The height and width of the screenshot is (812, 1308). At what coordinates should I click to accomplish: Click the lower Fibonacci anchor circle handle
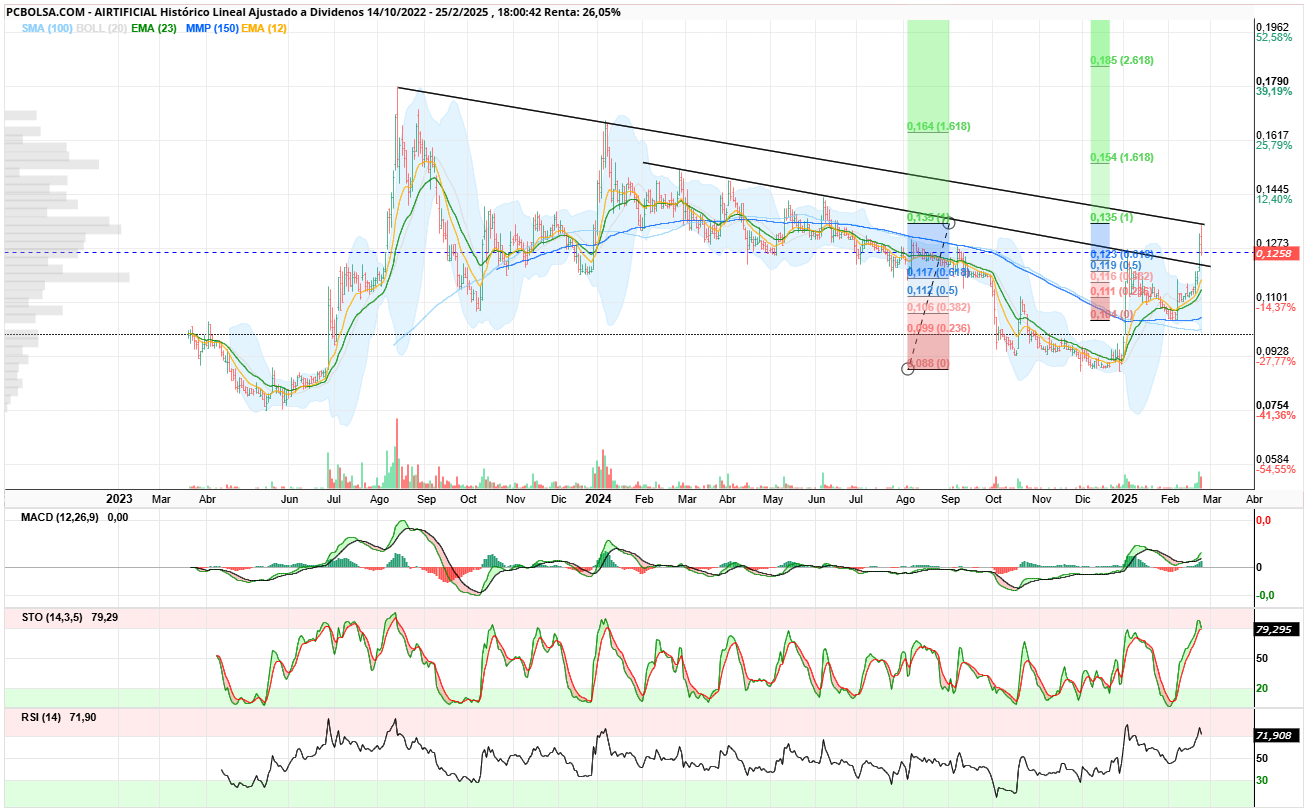(x=908, y=369)
